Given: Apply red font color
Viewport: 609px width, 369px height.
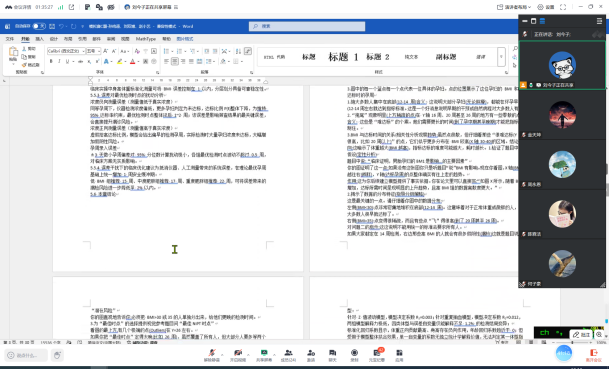Looking at the screenshot, I should pyautogui.click(x=132, y=61).
